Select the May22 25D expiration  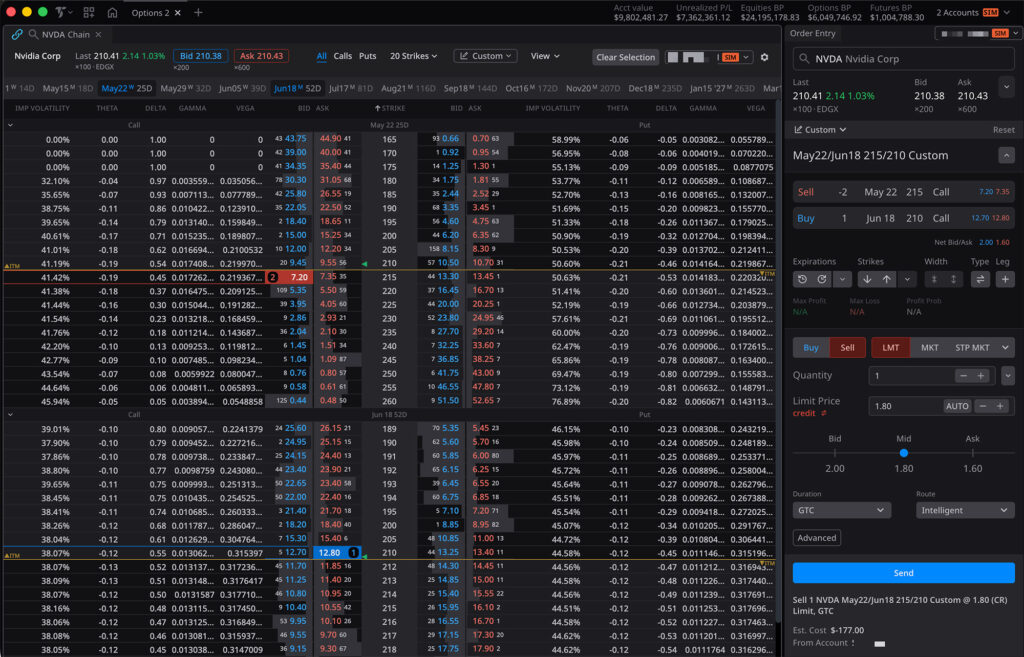click(127, 88)
